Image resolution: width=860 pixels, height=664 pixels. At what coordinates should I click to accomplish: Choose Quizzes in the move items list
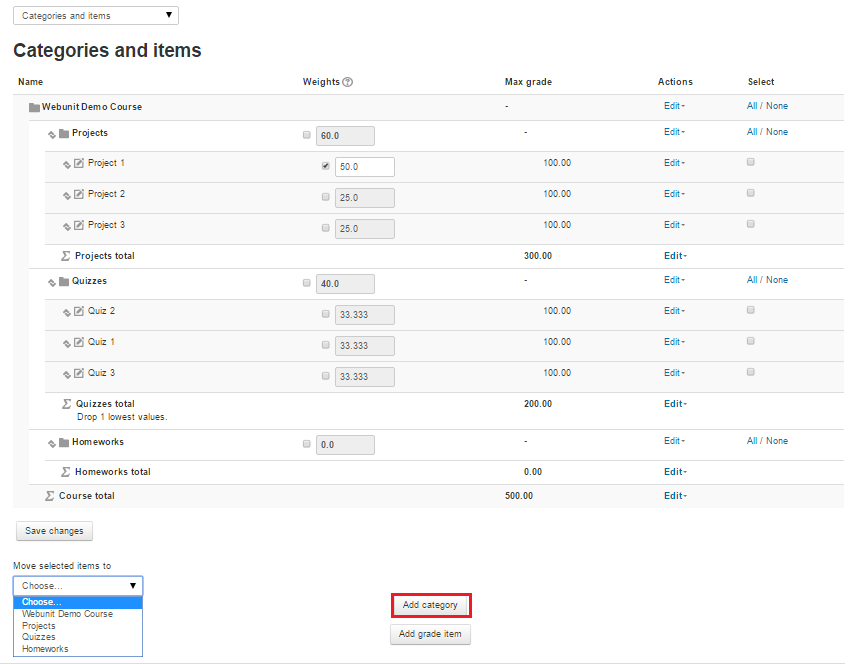(x=39, y=637)
